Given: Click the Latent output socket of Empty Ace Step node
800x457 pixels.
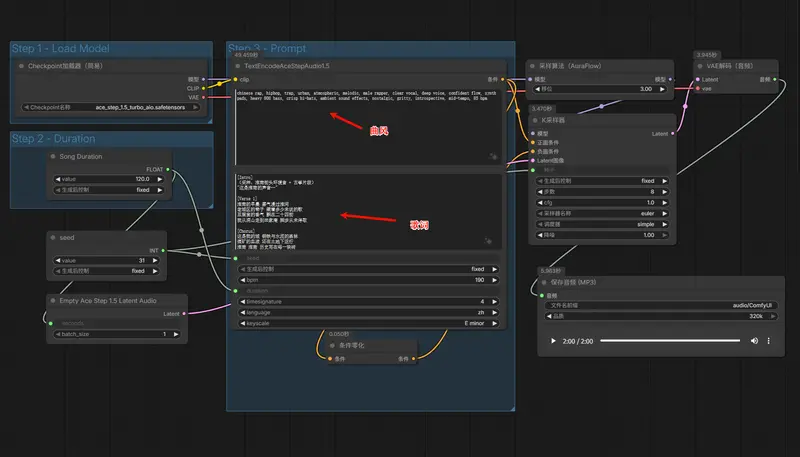Looking at the screenshot, I should pos(184,314).
